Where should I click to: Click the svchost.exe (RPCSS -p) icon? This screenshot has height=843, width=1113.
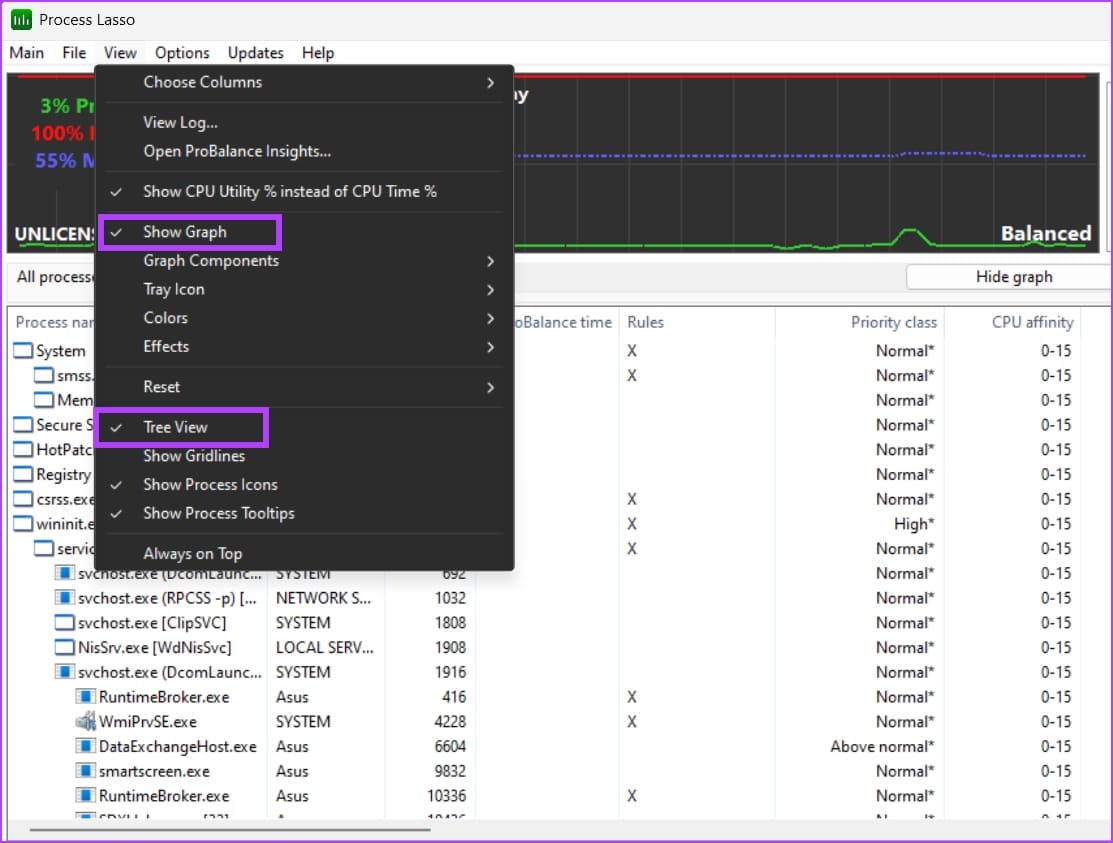point(65,597)
